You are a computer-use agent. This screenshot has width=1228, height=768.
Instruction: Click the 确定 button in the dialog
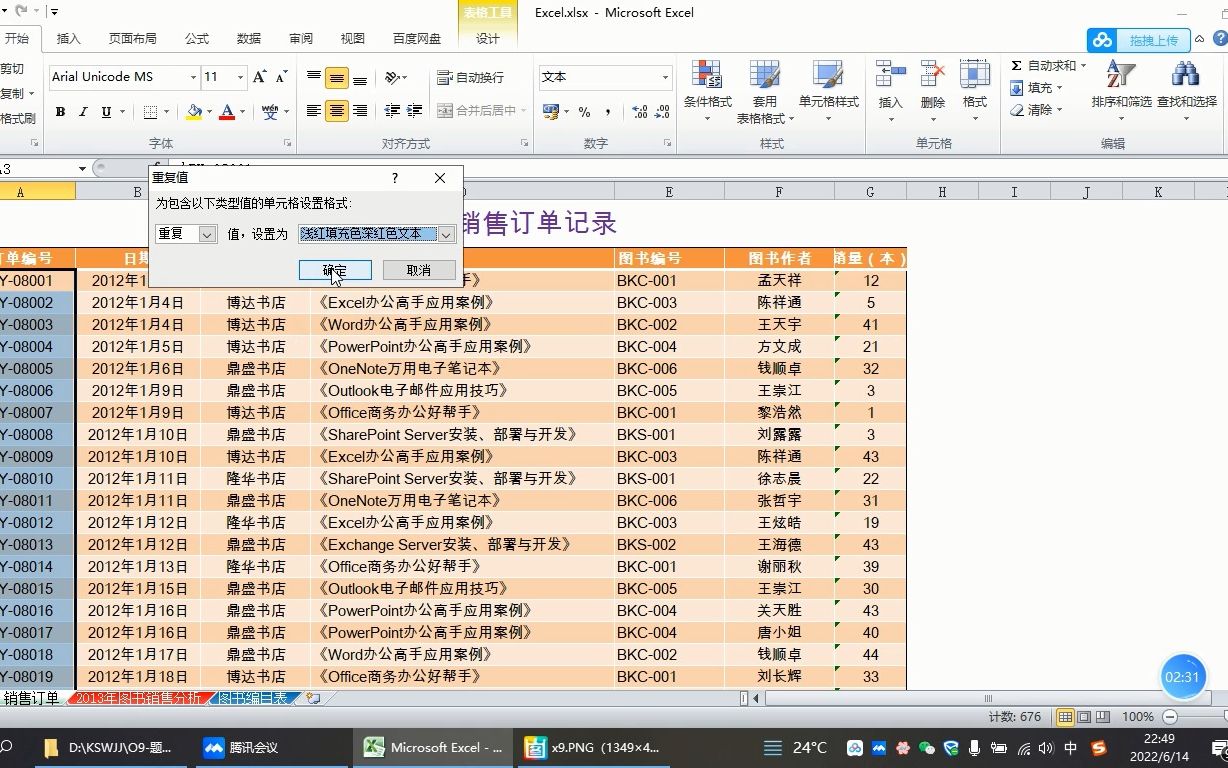(x=333, y=270)
